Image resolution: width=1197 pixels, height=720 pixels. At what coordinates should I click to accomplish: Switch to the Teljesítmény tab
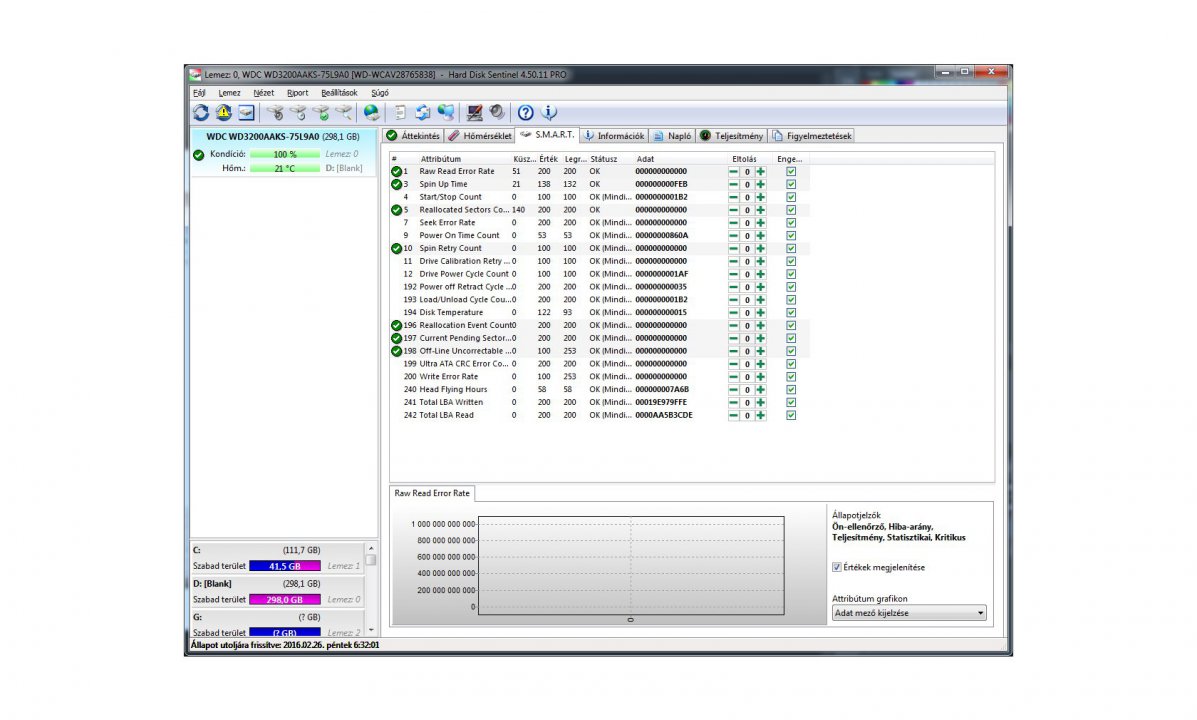(x=731, y=136)
